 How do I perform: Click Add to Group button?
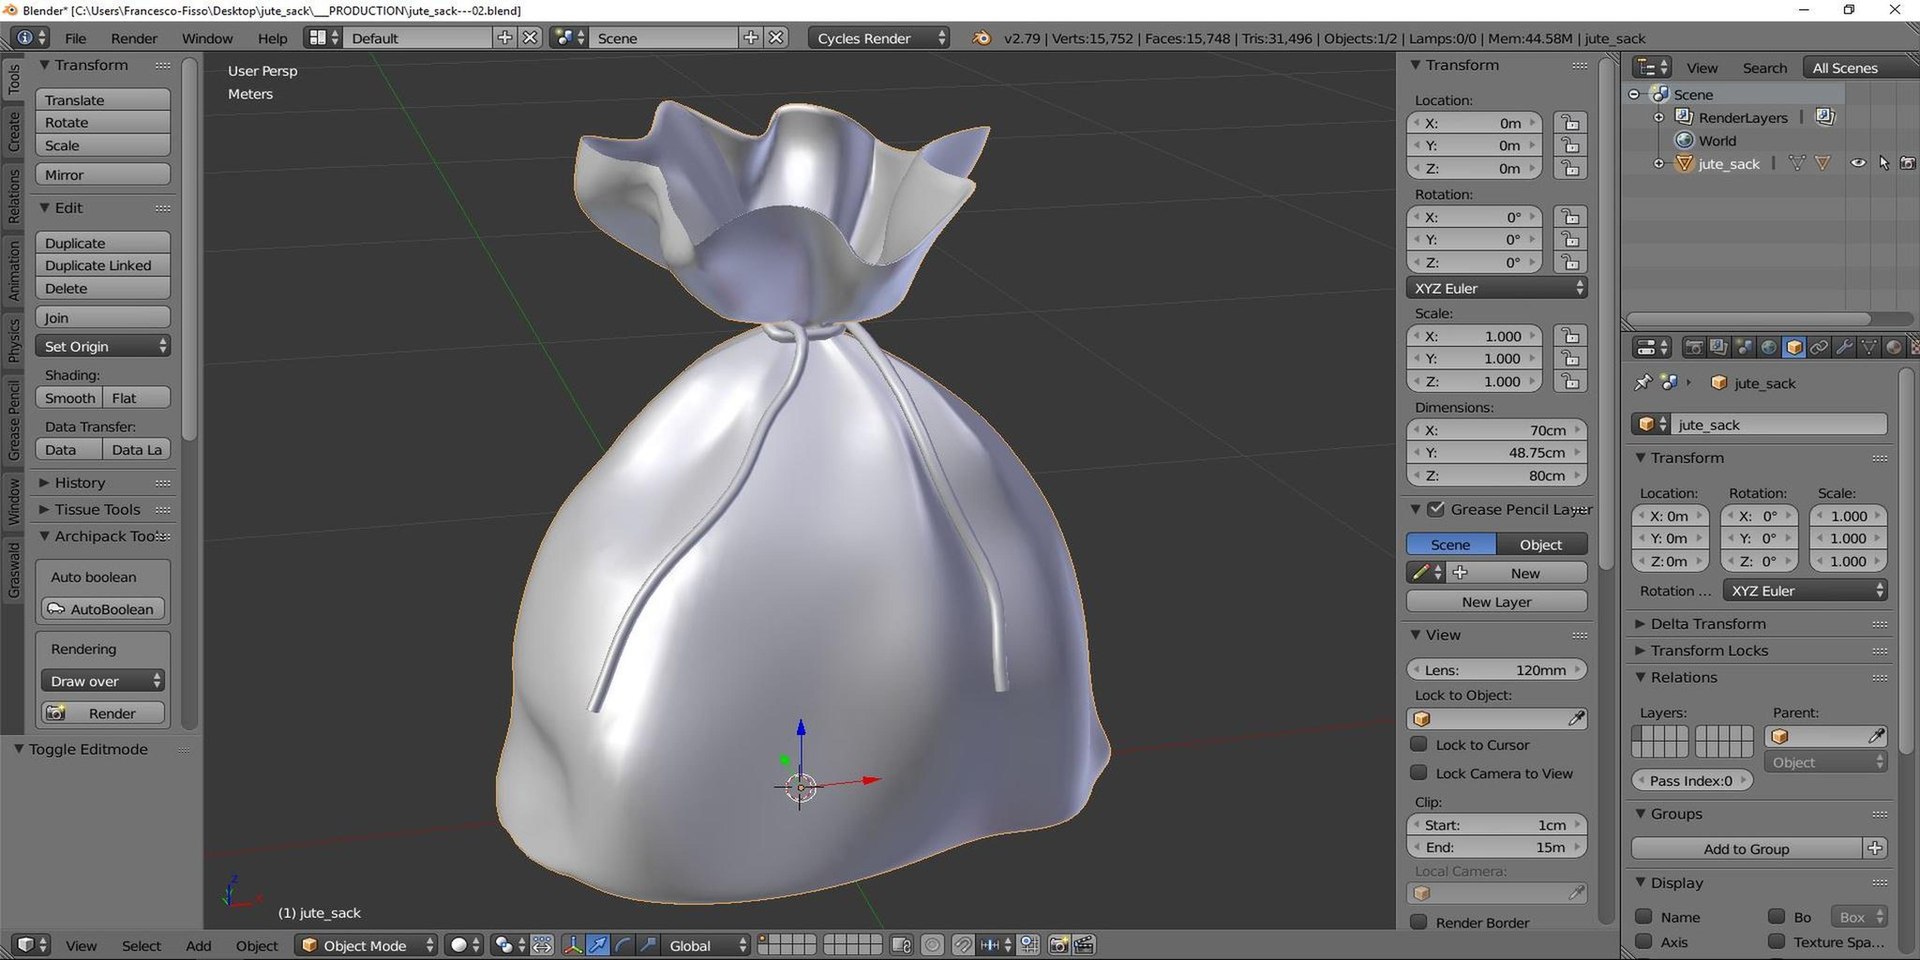1746,848
